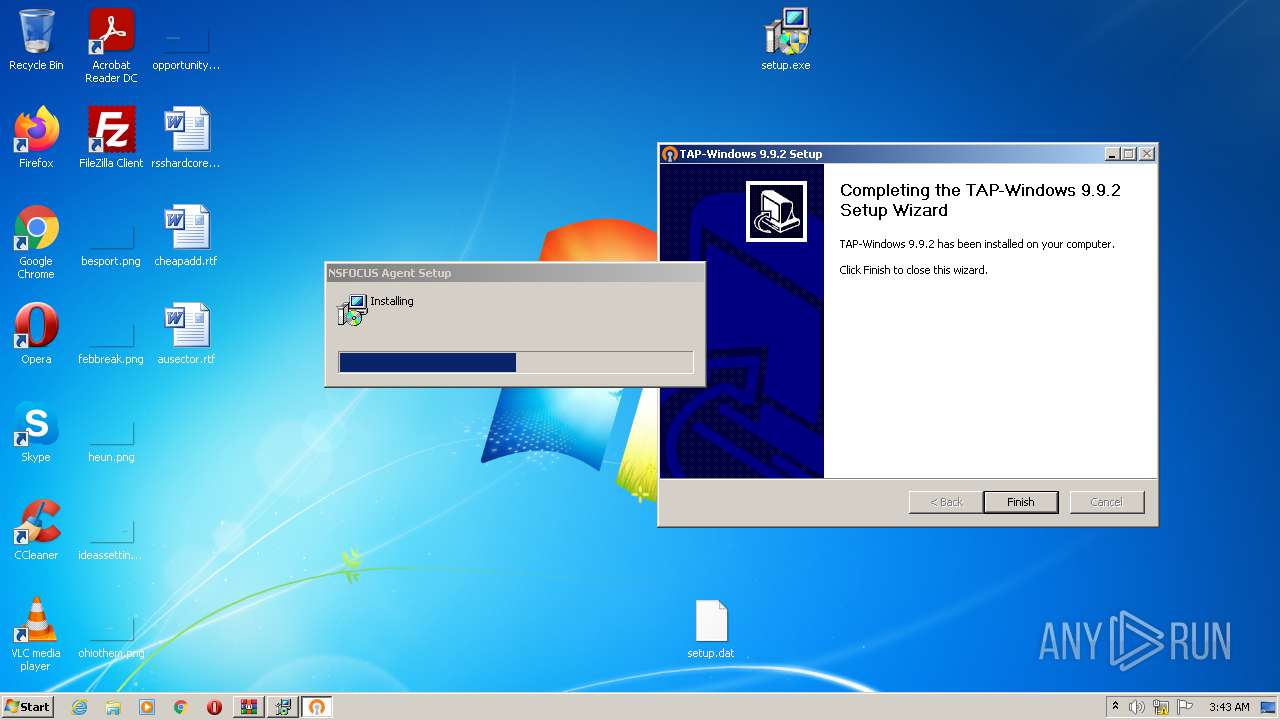Image resolution: width=1280 pixels, height=720 pixels.
Task: Click Finish in the TAP-Windows Setup wizard
Action: [1020, 502]
